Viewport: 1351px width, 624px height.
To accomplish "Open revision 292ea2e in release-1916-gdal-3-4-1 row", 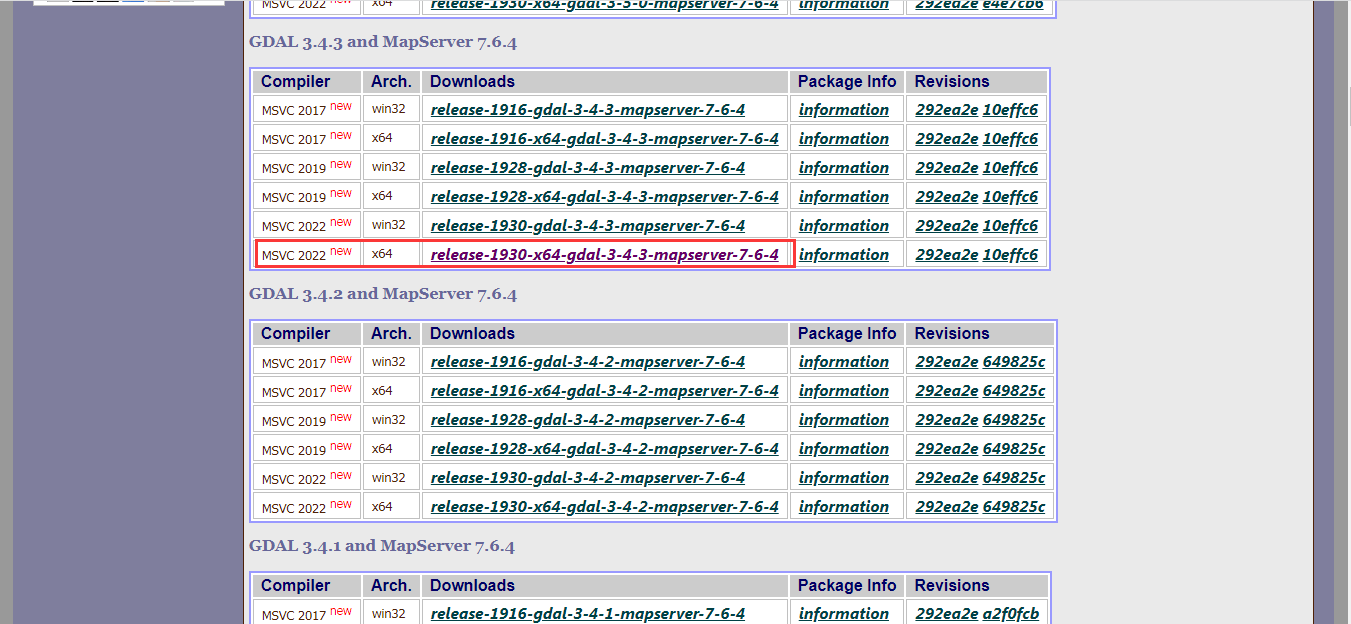I will (947, 614).
